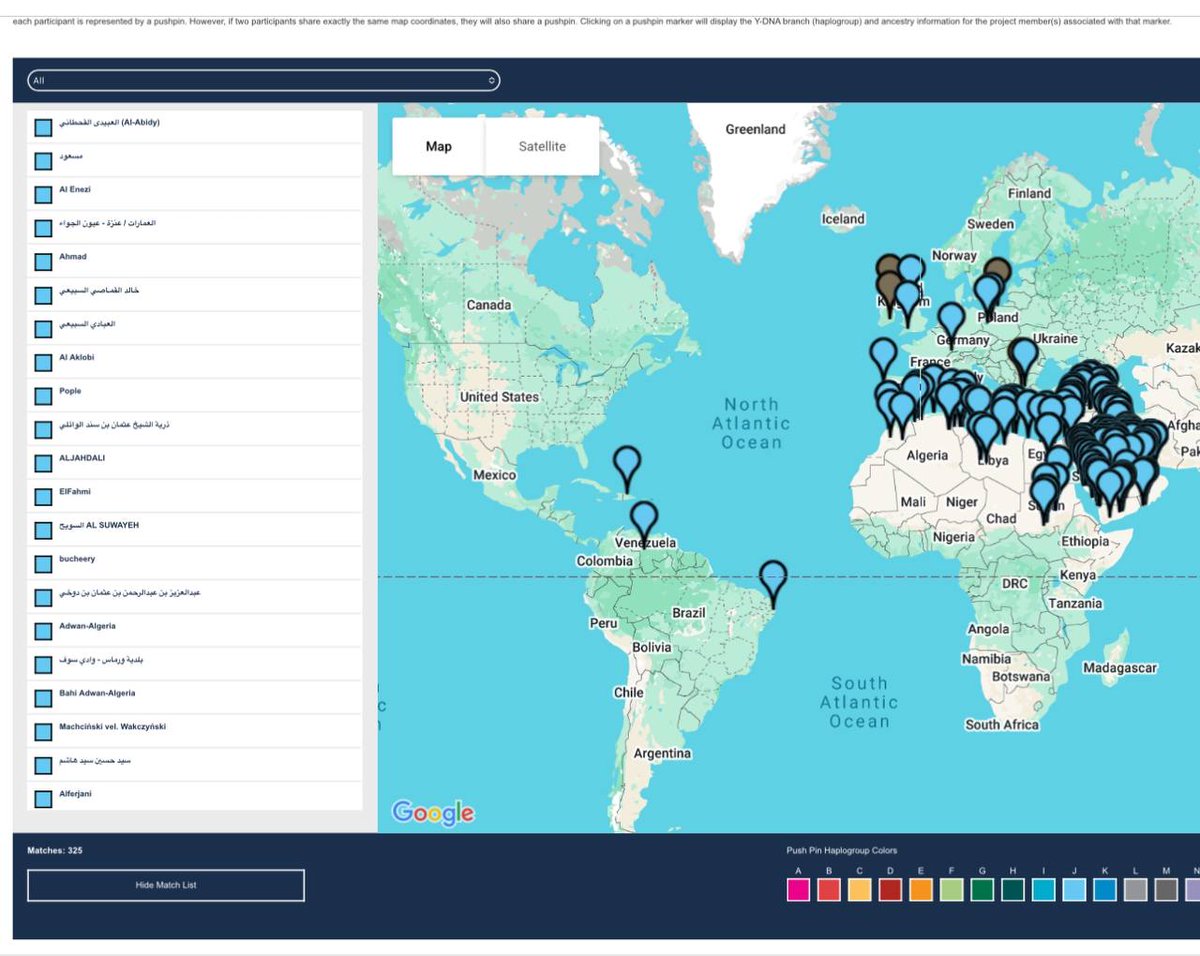Click the blue square beside bucheery
The width and height of the screenshot is (1200, 956).
click(43, 564)
